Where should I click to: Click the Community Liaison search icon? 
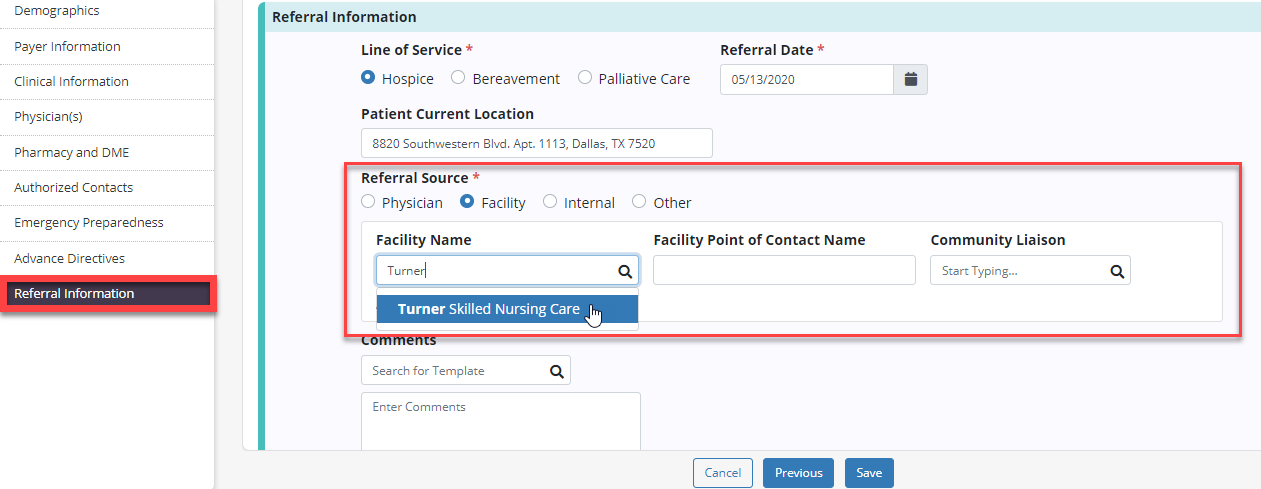tap(1117, 271)
